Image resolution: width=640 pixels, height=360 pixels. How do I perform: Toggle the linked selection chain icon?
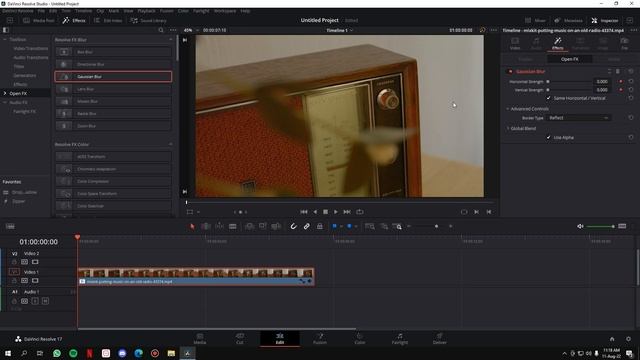click(x=307, y=226)
